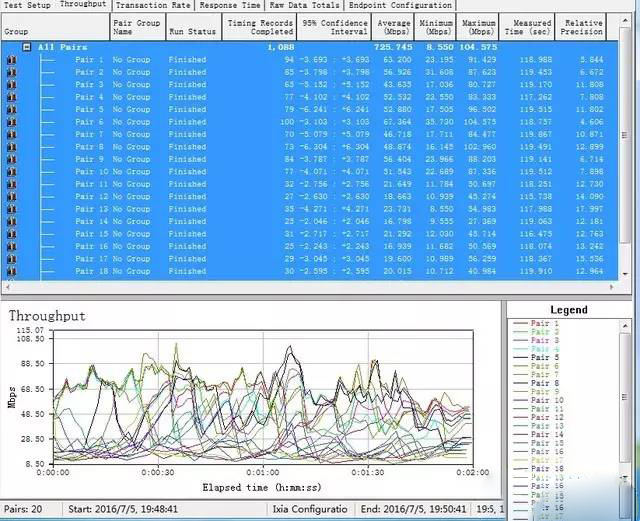The width and height of the screenshot is (640, 521).
Task: Click the pair icon in Pair 8 row
Action: [x=11, y=147]
